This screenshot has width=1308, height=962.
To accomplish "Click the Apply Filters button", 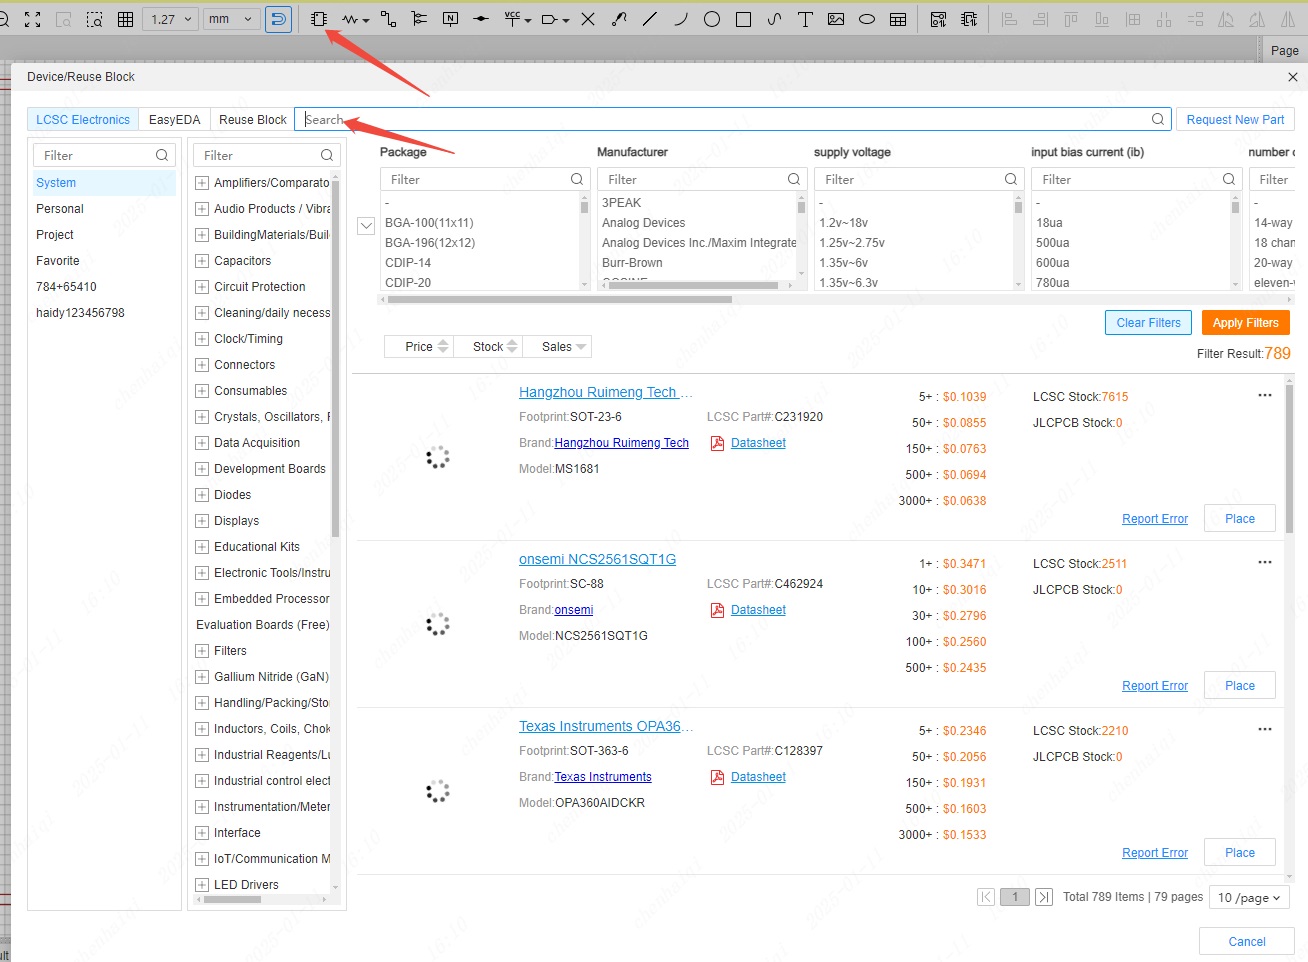I will [1245, 322].
